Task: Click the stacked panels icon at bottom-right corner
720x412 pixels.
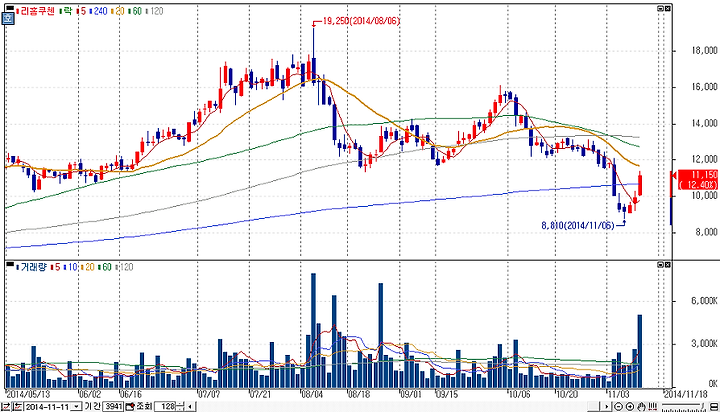Action: pyautogui.click(x=714, y=406)
